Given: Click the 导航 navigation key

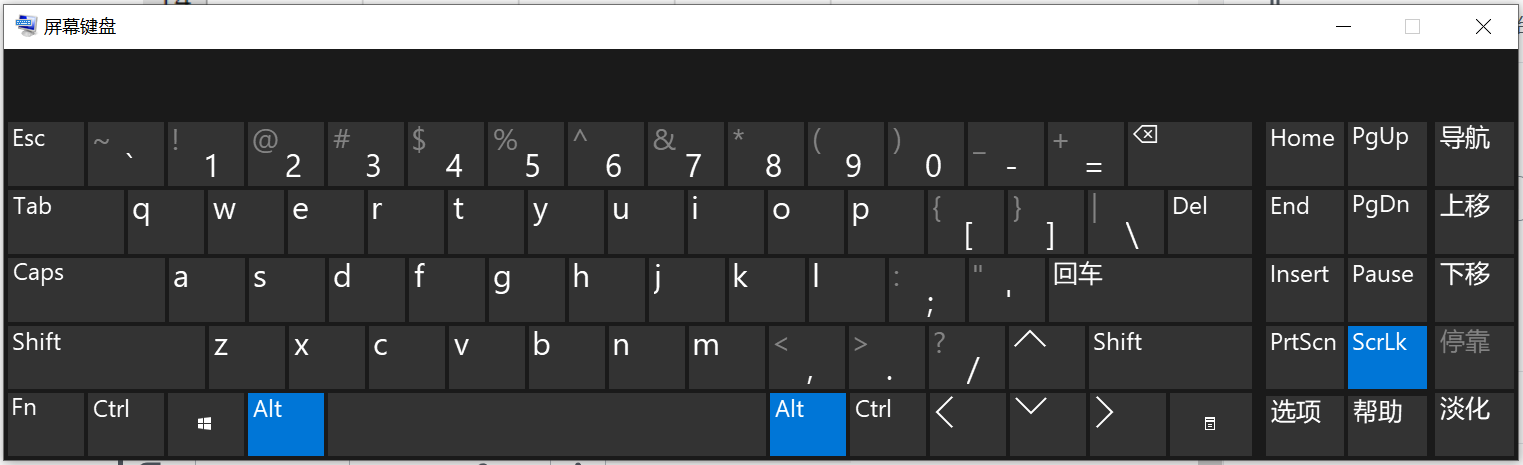Looking at the screenshot, I should click(1473, 154).
